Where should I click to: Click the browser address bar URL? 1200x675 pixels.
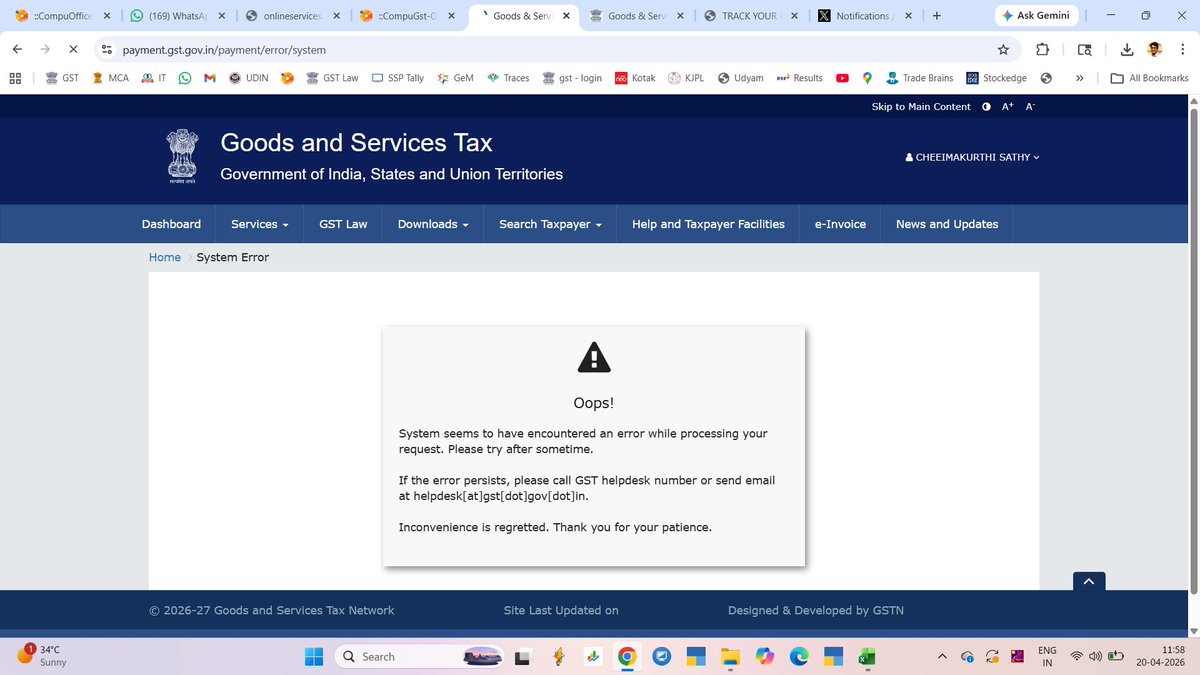224,49
